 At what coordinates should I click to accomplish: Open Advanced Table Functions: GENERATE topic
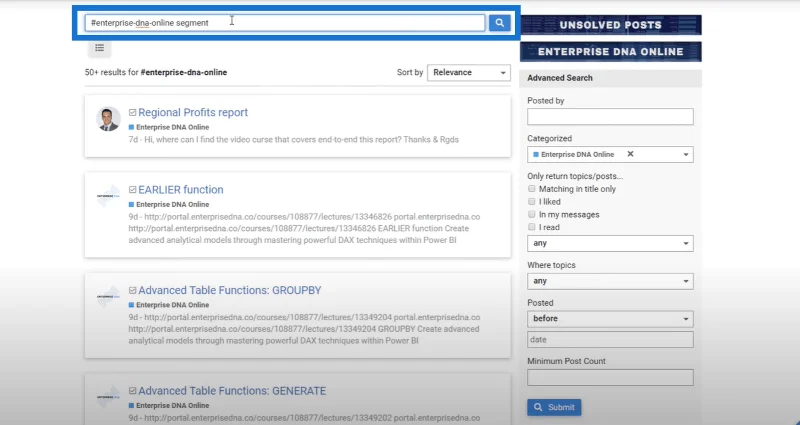pyautogui.click(x=232, y=390)
